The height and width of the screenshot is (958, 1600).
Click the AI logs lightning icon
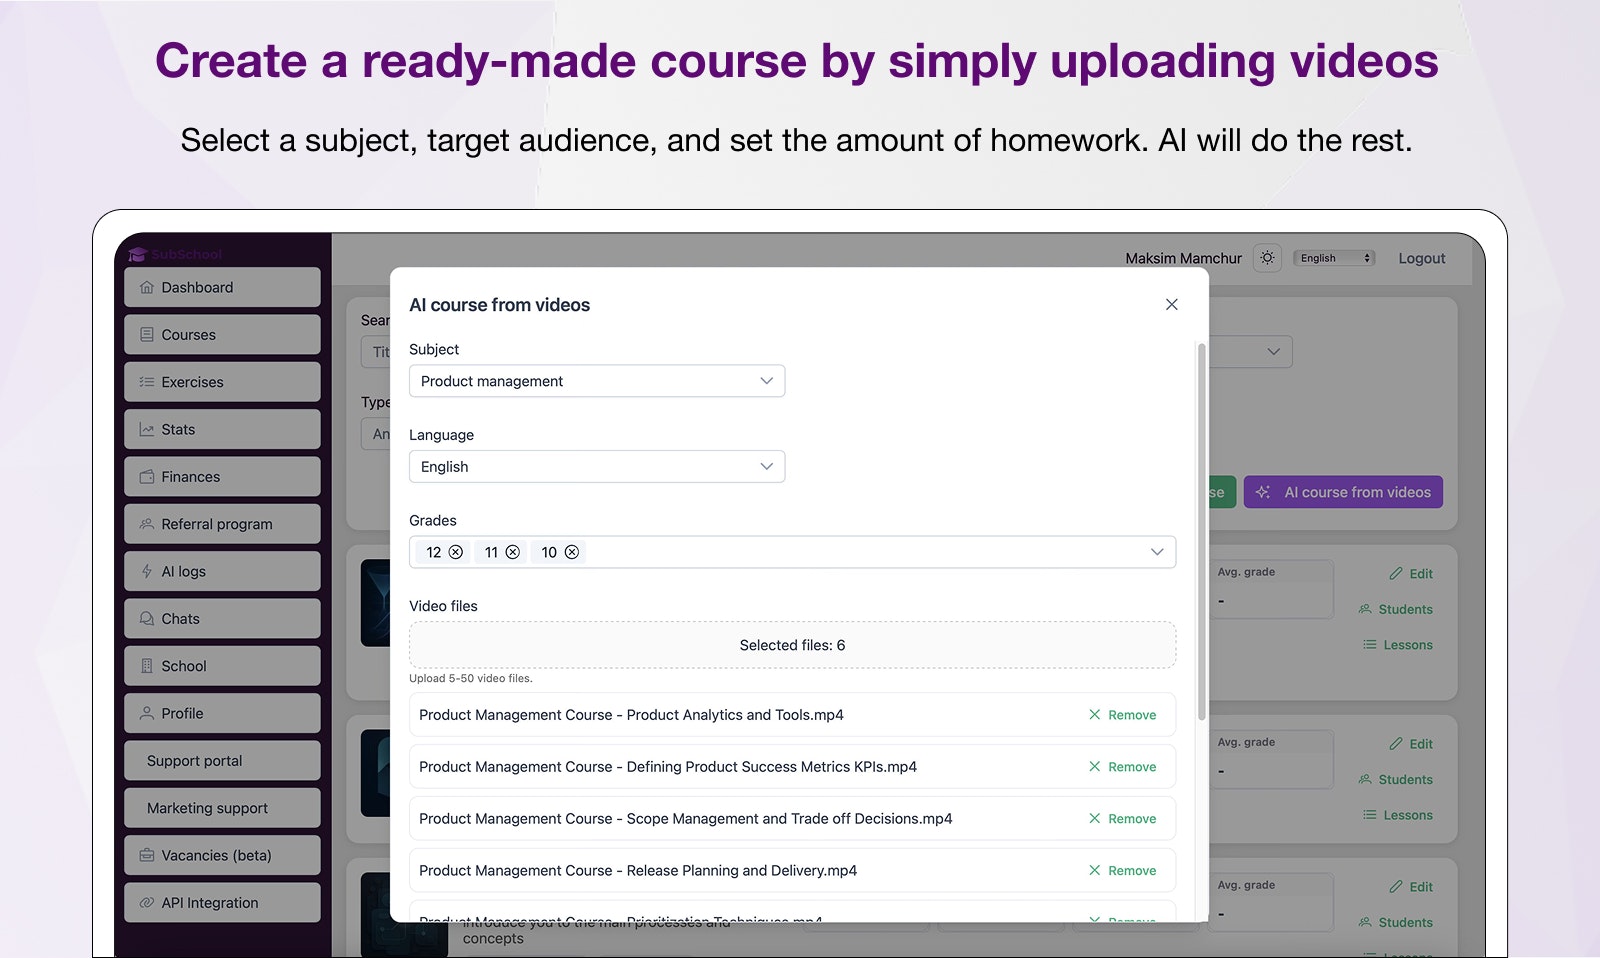click(146, 571)
